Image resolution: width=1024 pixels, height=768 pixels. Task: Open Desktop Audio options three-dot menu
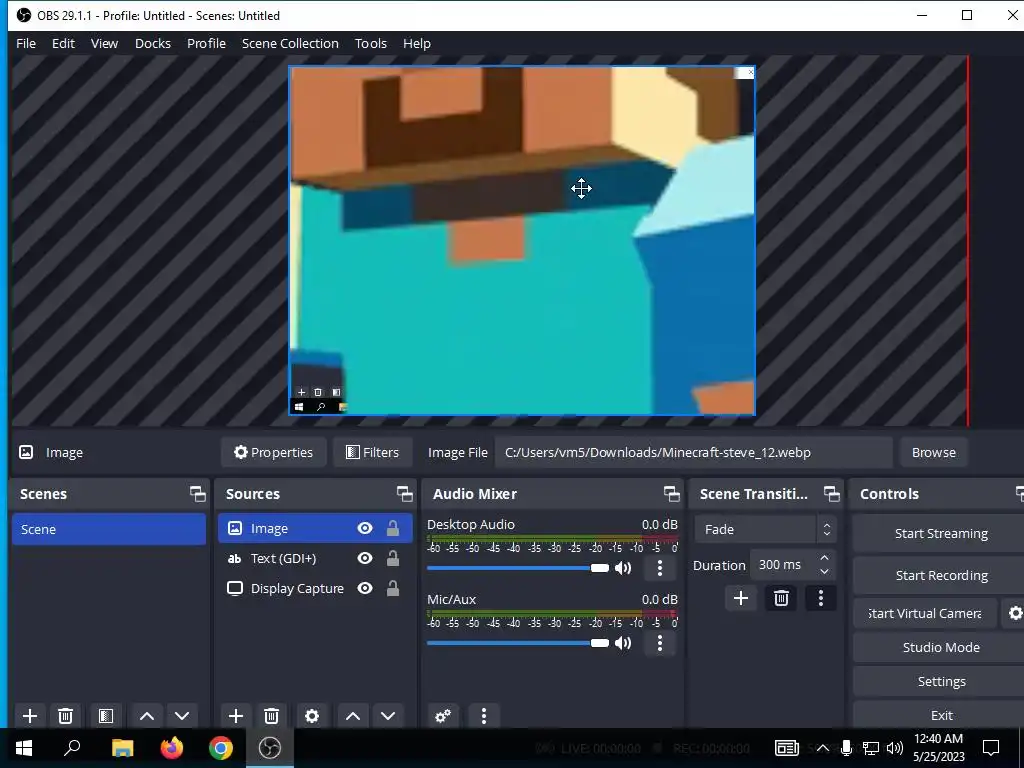[x=660, y=568]
